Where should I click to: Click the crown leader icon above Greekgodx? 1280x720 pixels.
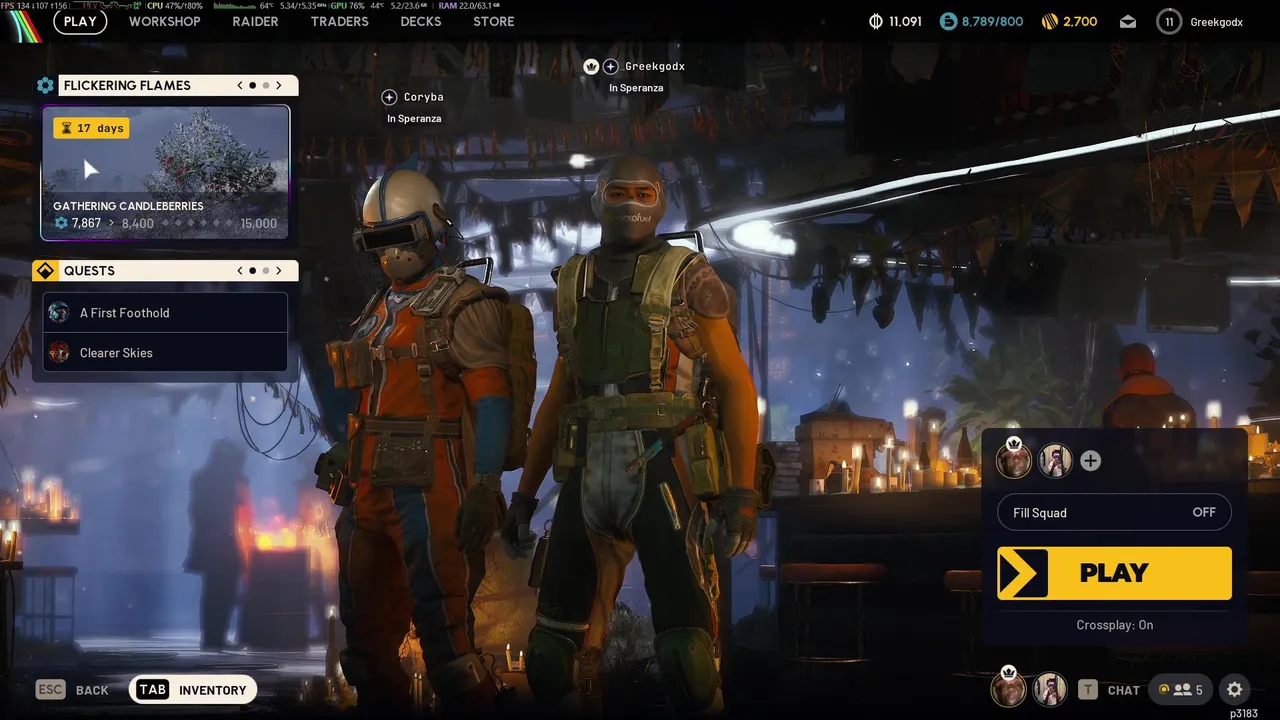[591, 67]
